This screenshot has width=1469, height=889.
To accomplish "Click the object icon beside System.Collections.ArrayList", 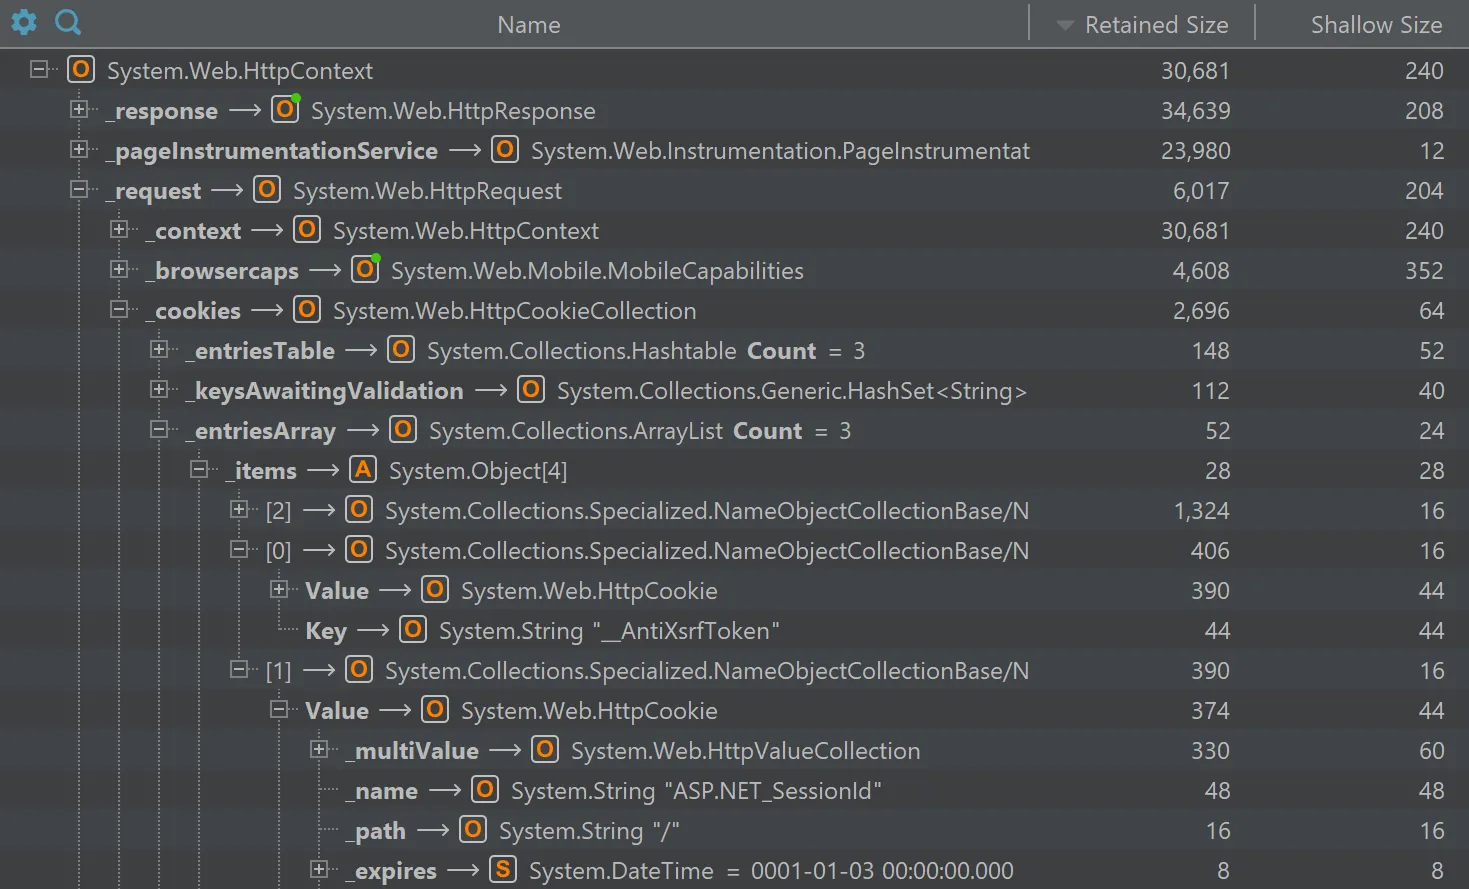I will click(403, 430).
